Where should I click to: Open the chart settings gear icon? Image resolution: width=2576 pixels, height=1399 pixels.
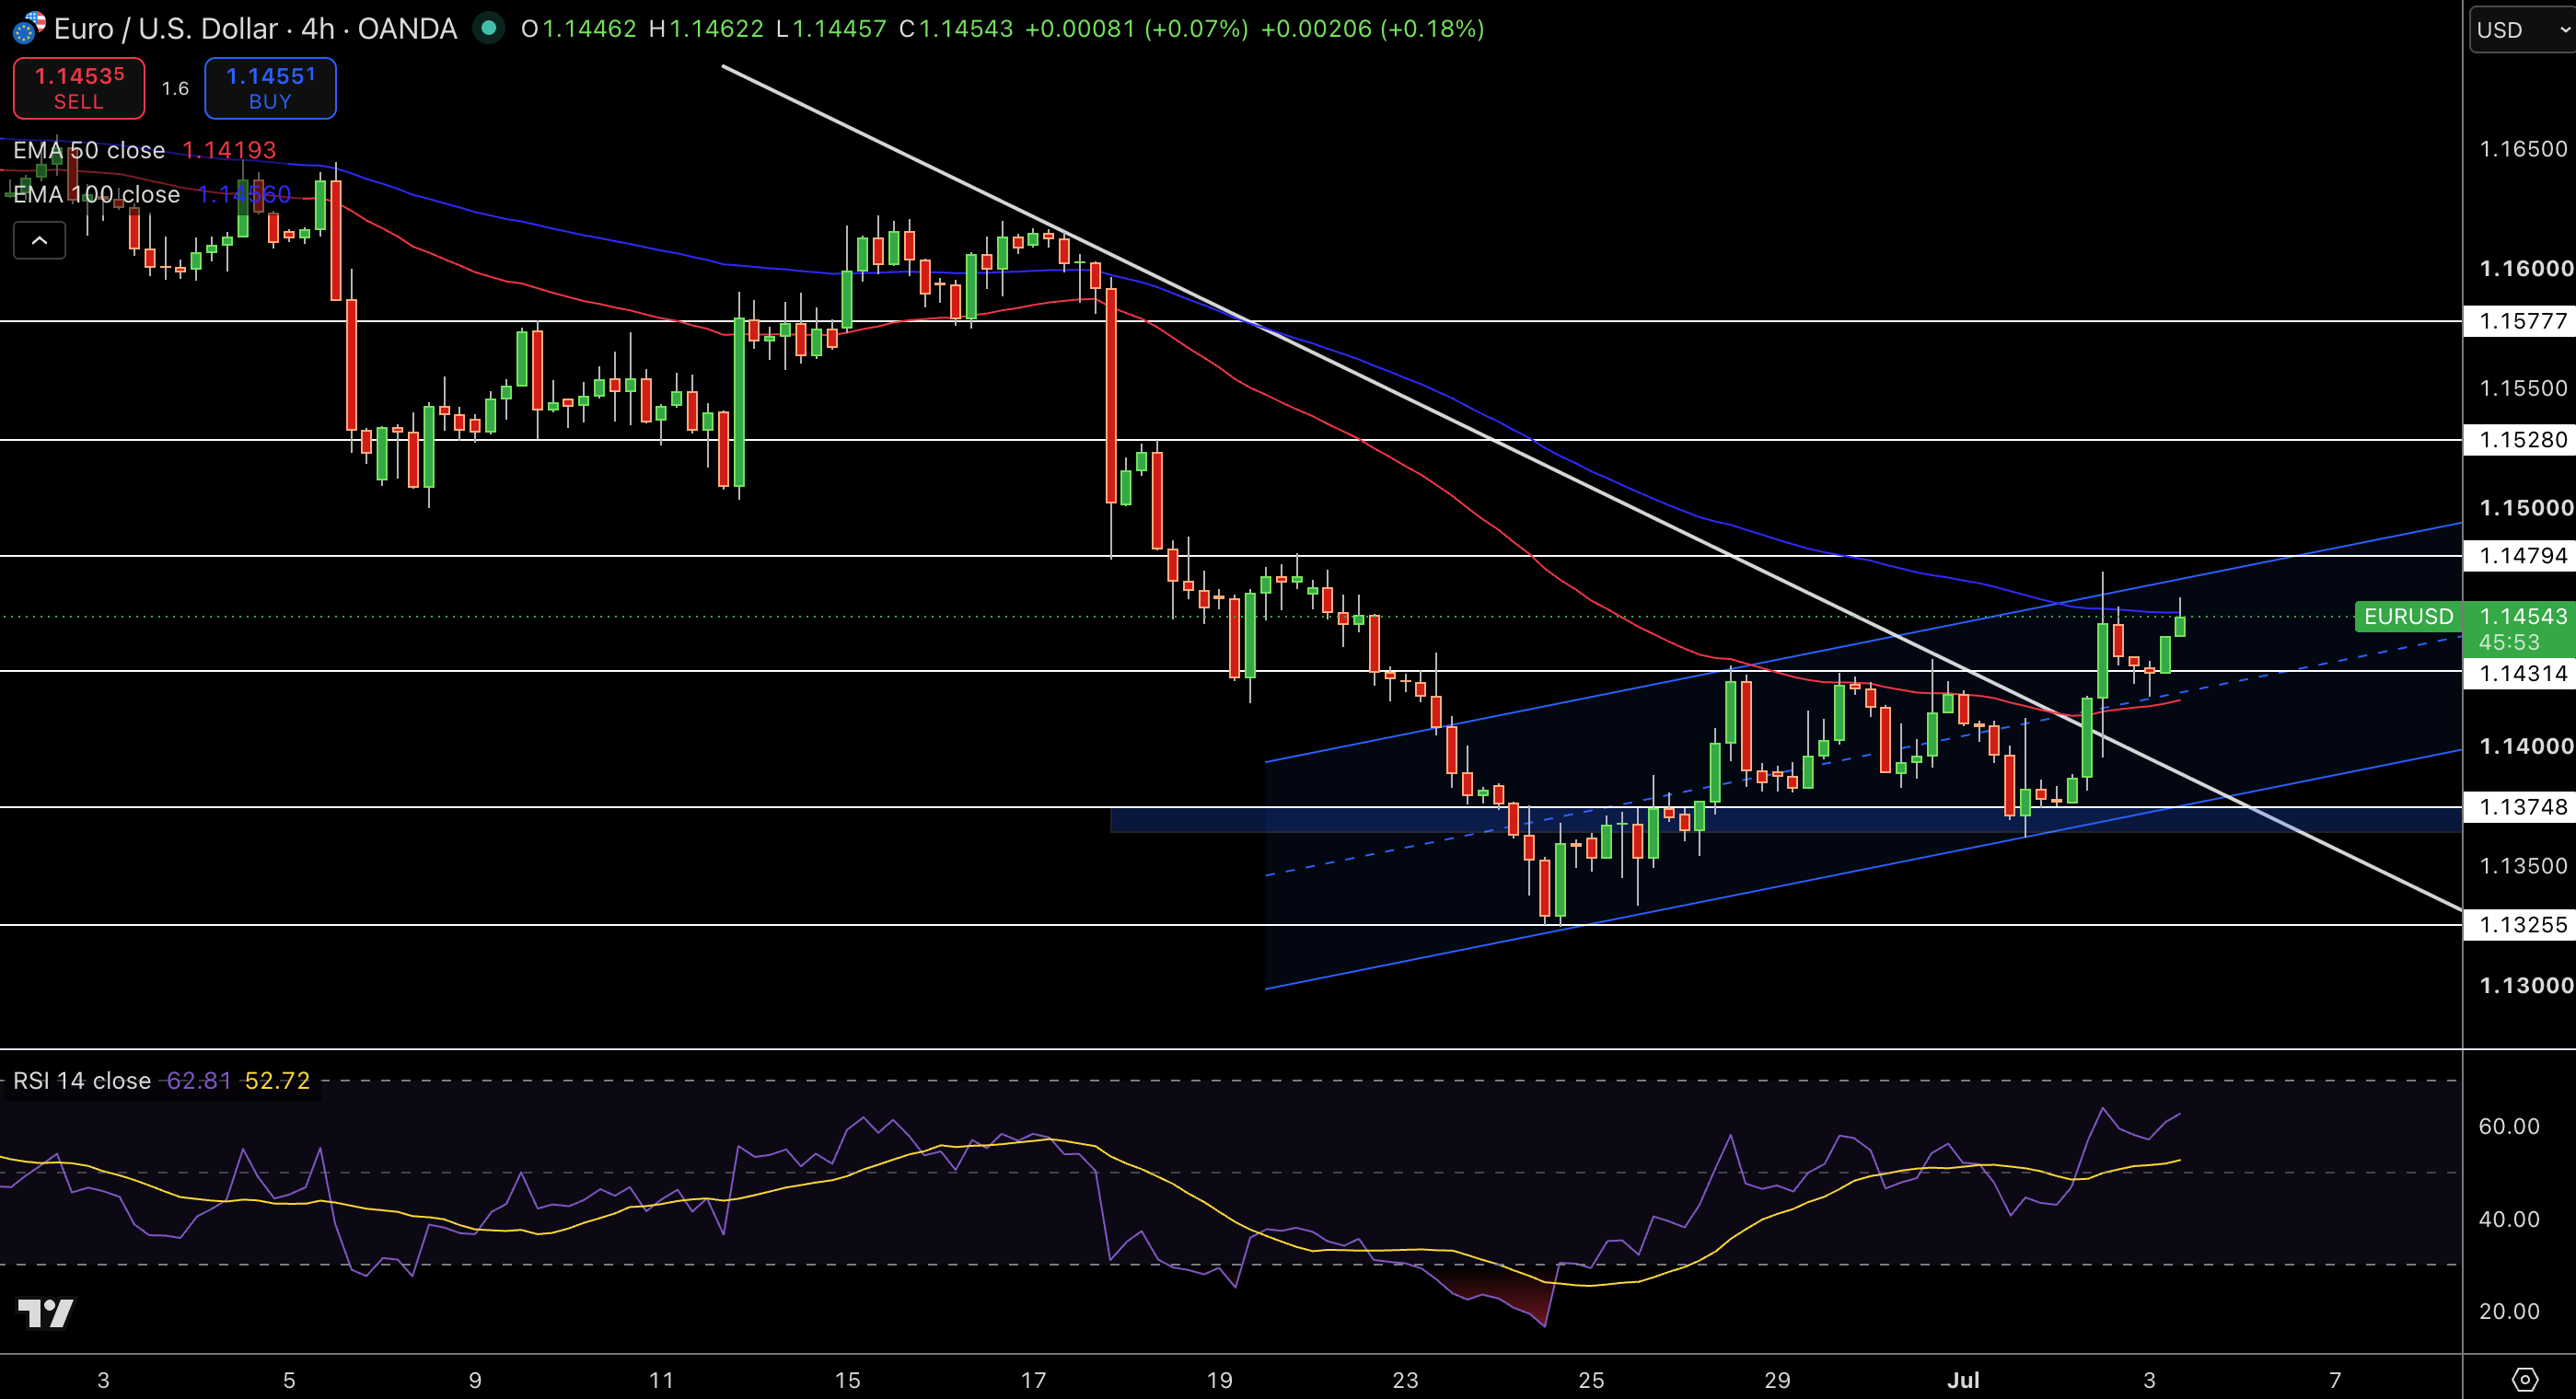coord(2524,1380)
